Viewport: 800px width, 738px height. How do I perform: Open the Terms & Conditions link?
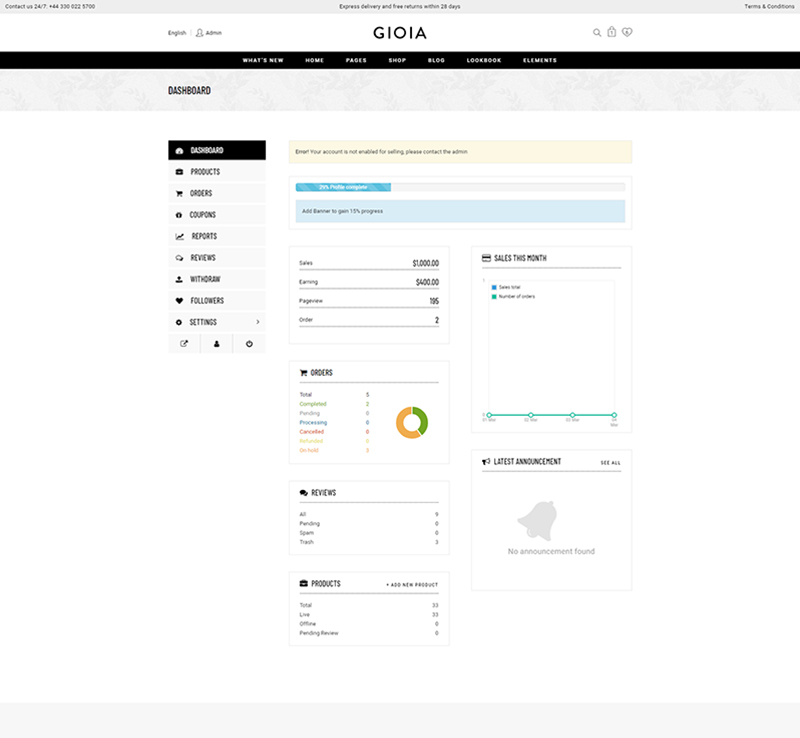coord(768,7)
